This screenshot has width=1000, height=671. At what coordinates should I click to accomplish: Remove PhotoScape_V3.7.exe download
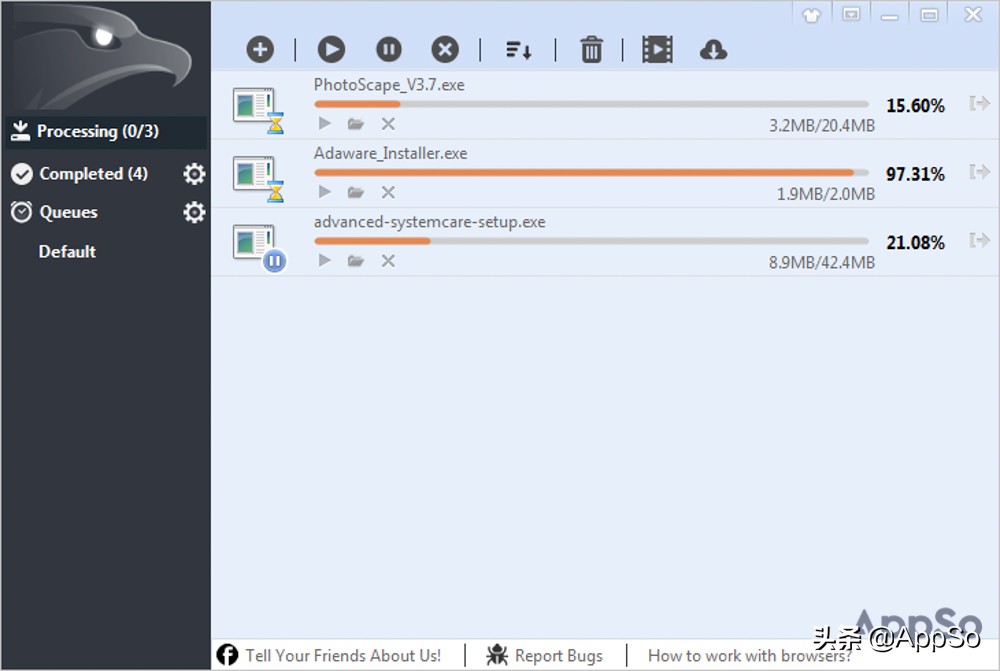coord(388,124)
